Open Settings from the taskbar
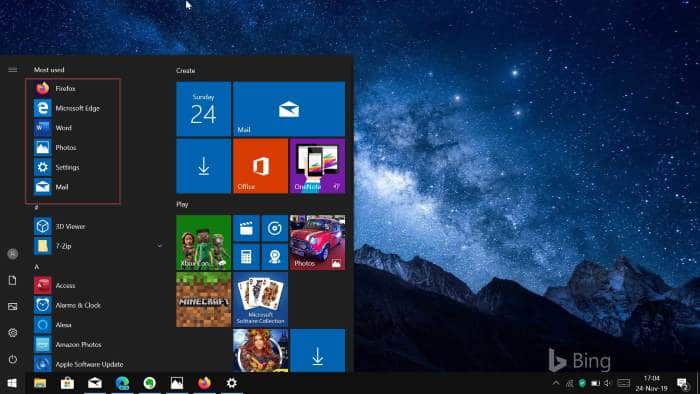Screen dimensions: 700x394 tap(232, 383)
